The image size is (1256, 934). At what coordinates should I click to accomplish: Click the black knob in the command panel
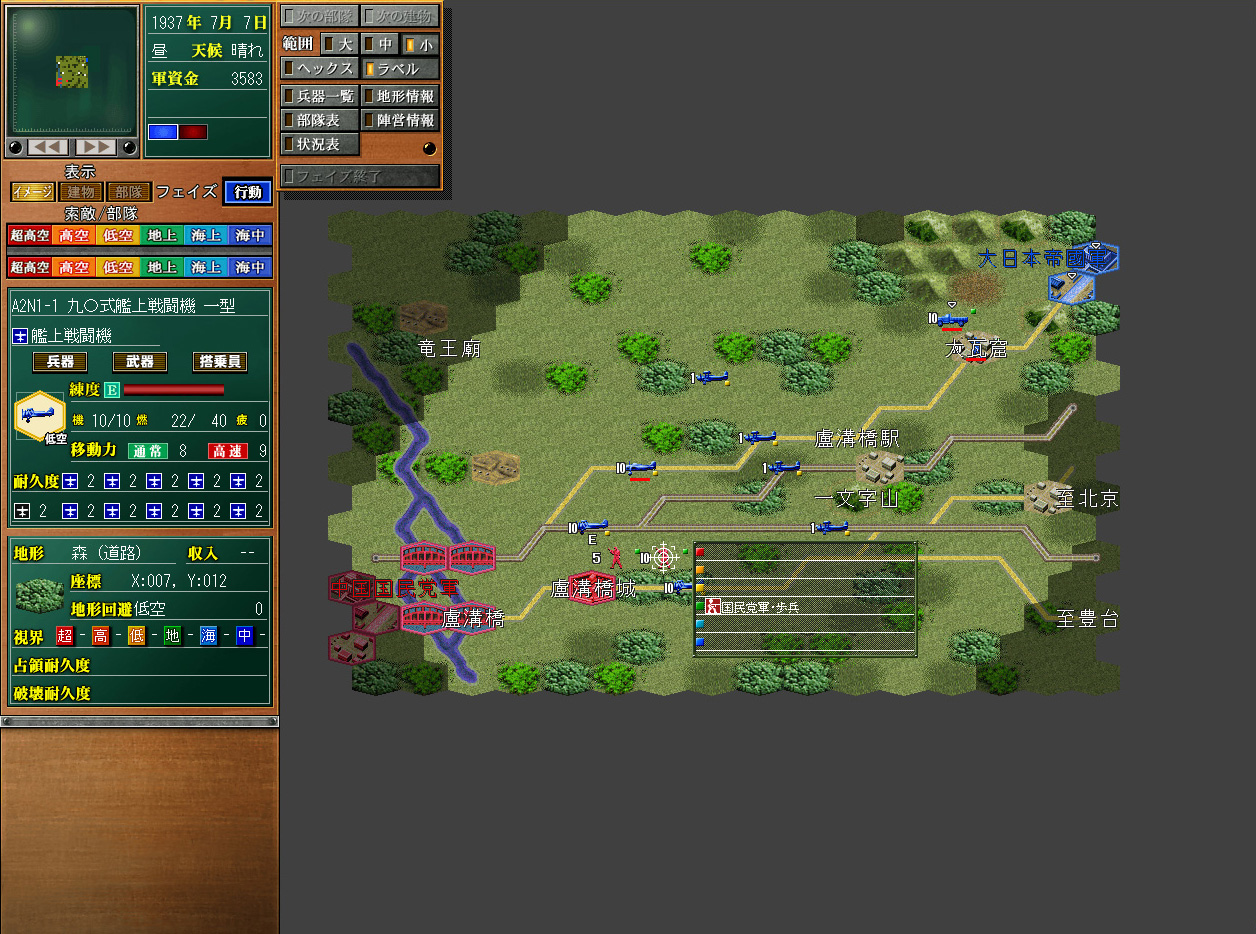pyautogui.click(x=429, y=148)
